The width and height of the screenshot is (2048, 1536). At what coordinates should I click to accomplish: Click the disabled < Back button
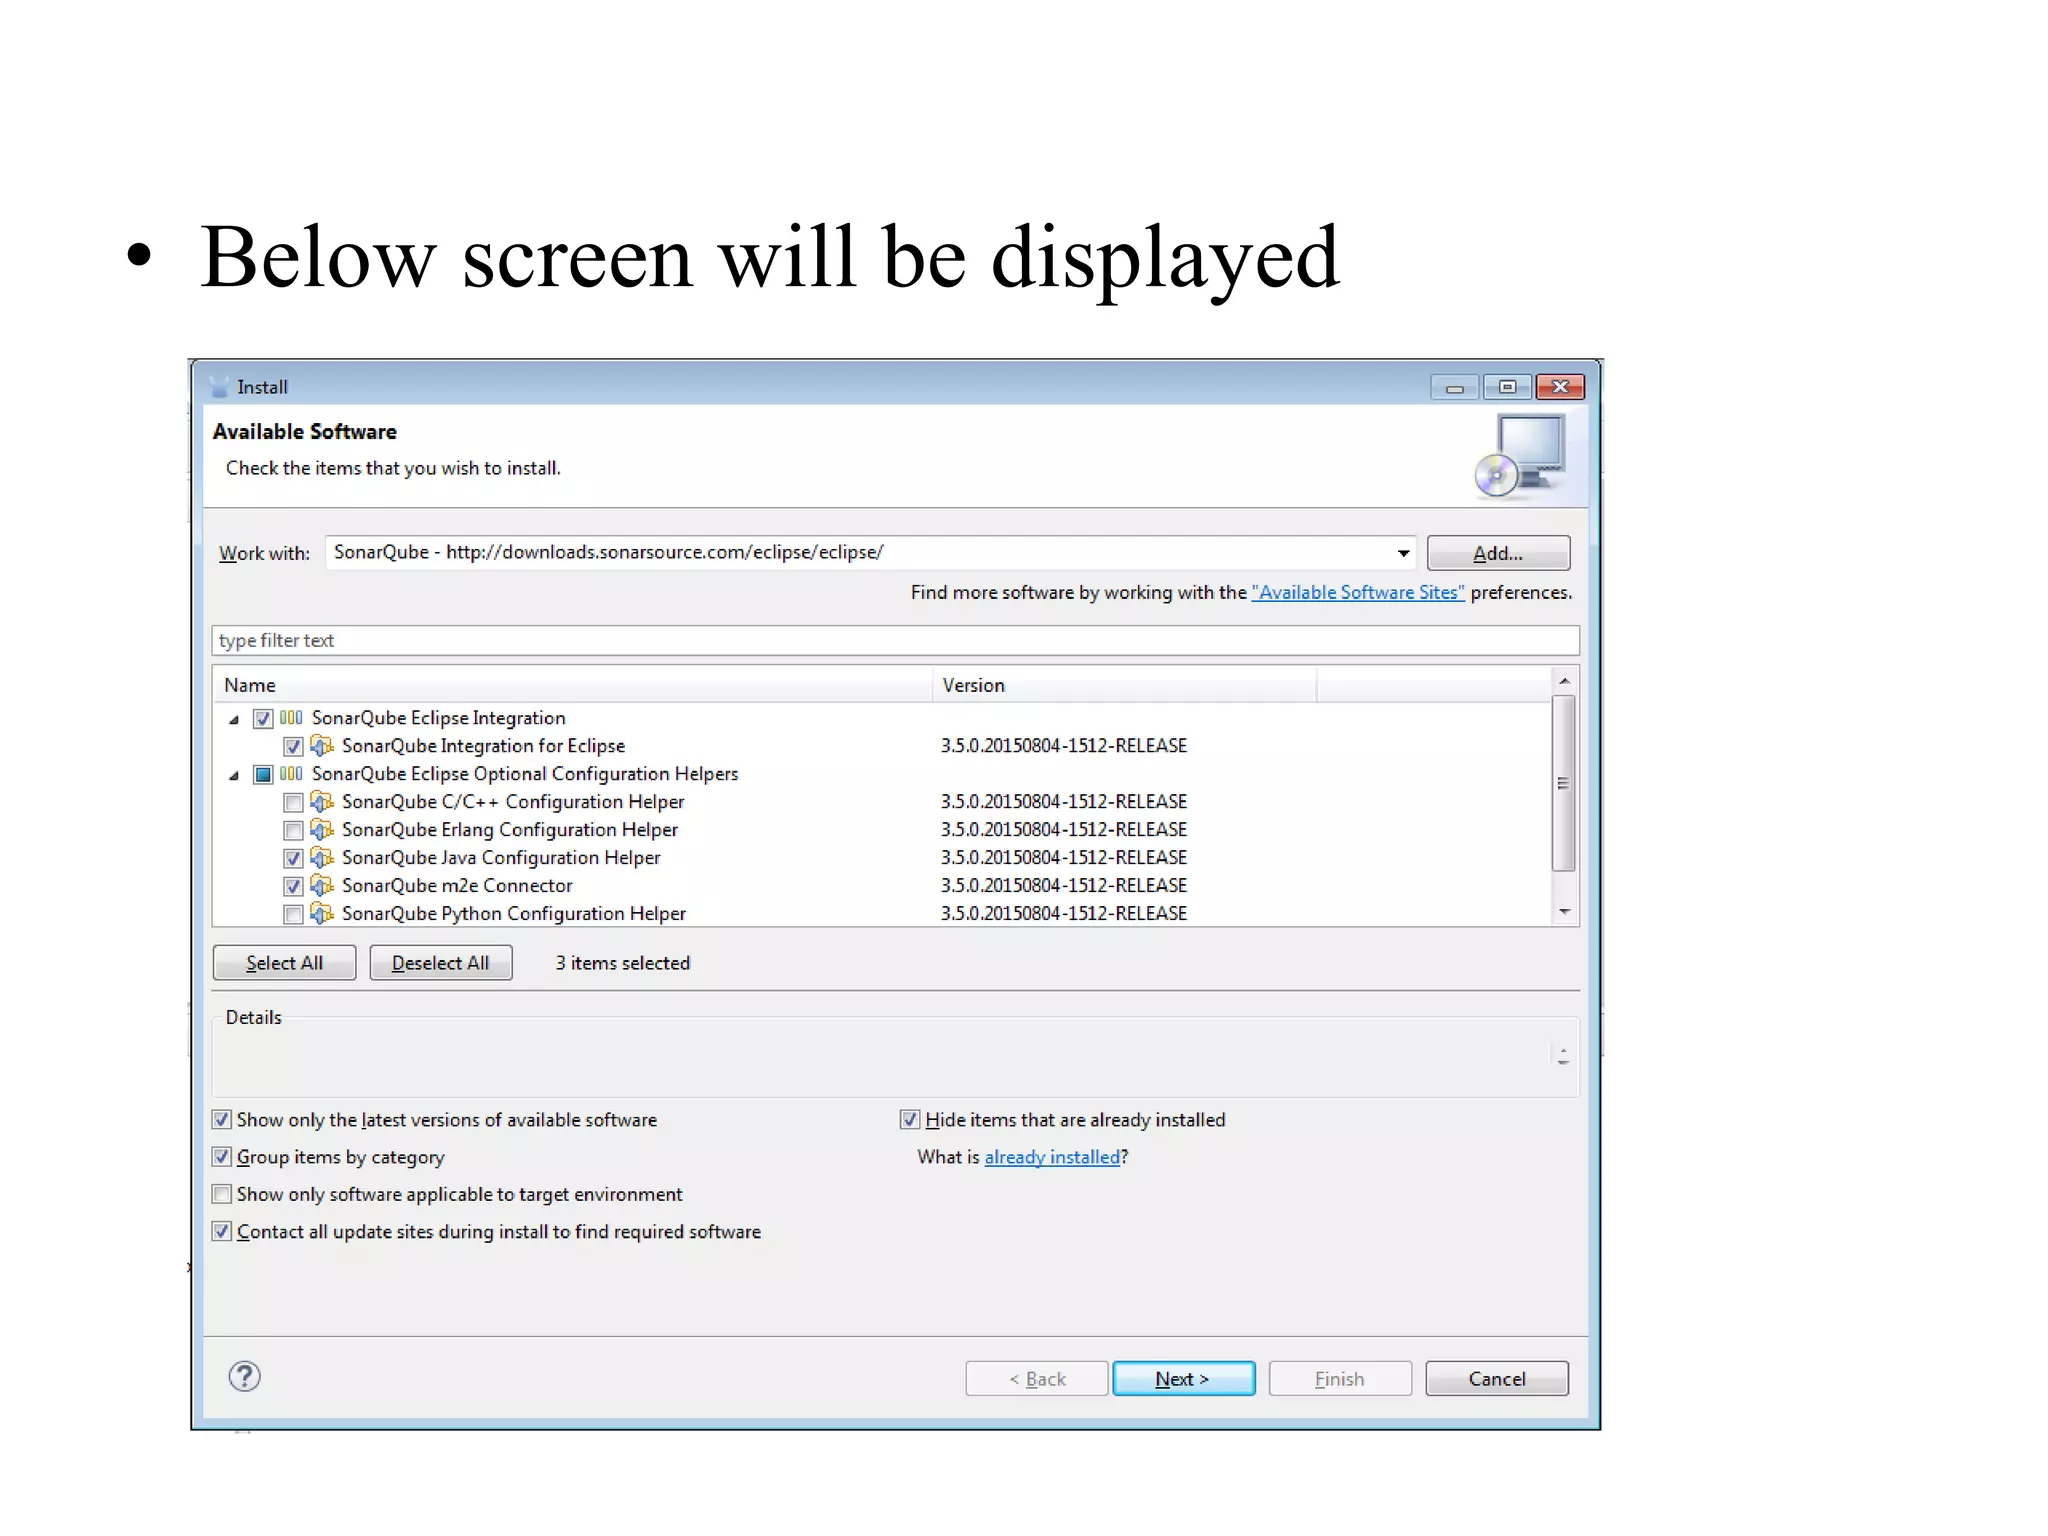click(x=1037, y=1379)
